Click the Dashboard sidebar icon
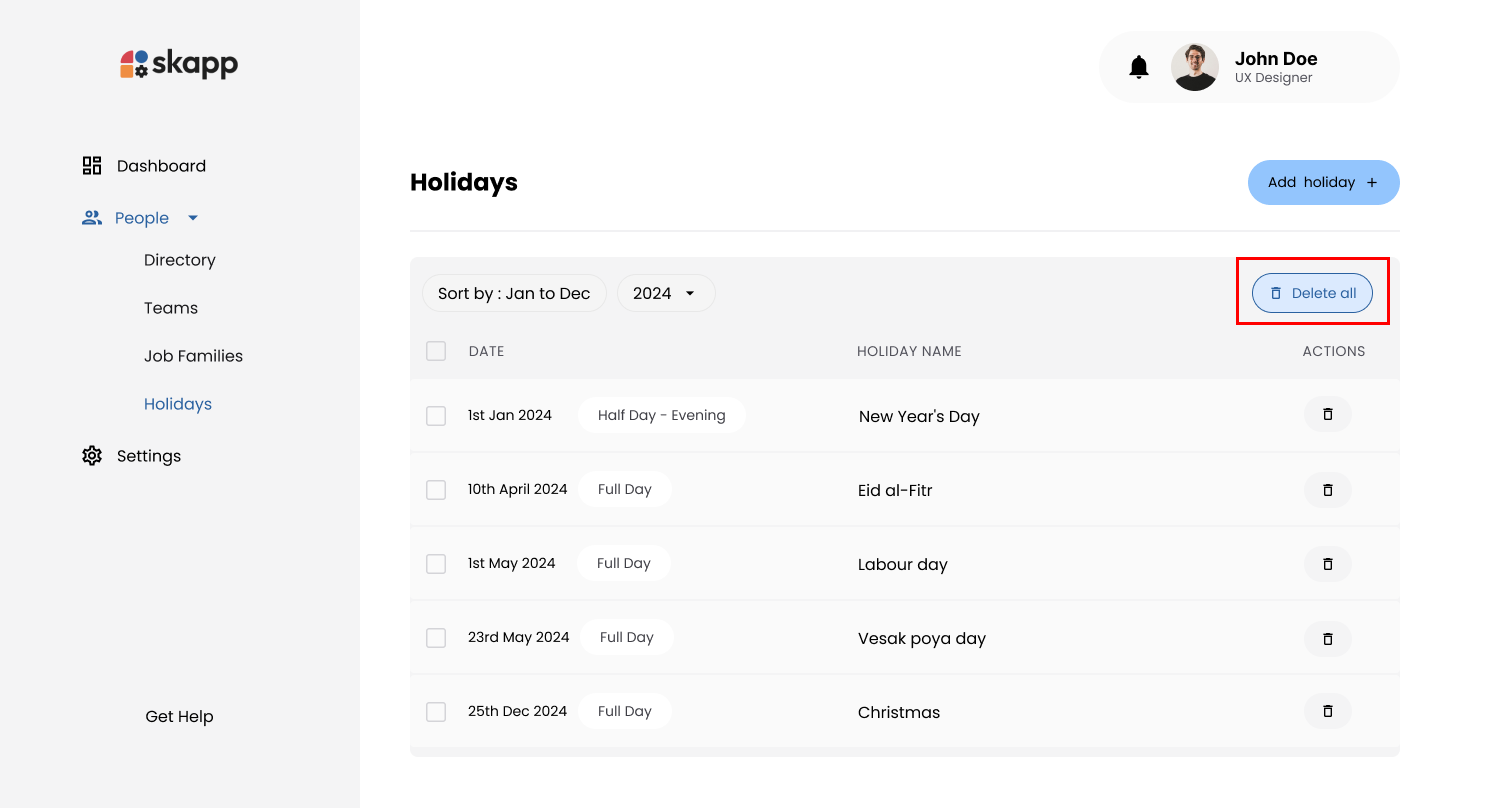This screenshot has width=1512, height=808. click(x=91, y=165)
